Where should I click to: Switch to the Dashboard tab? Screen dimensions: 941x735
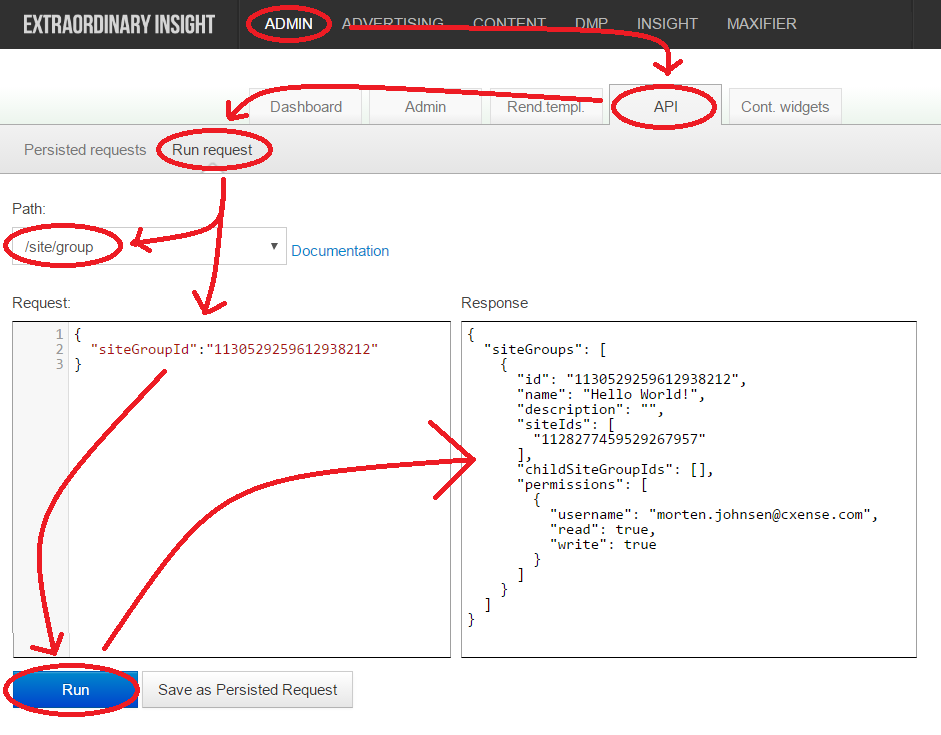(305, 107)
